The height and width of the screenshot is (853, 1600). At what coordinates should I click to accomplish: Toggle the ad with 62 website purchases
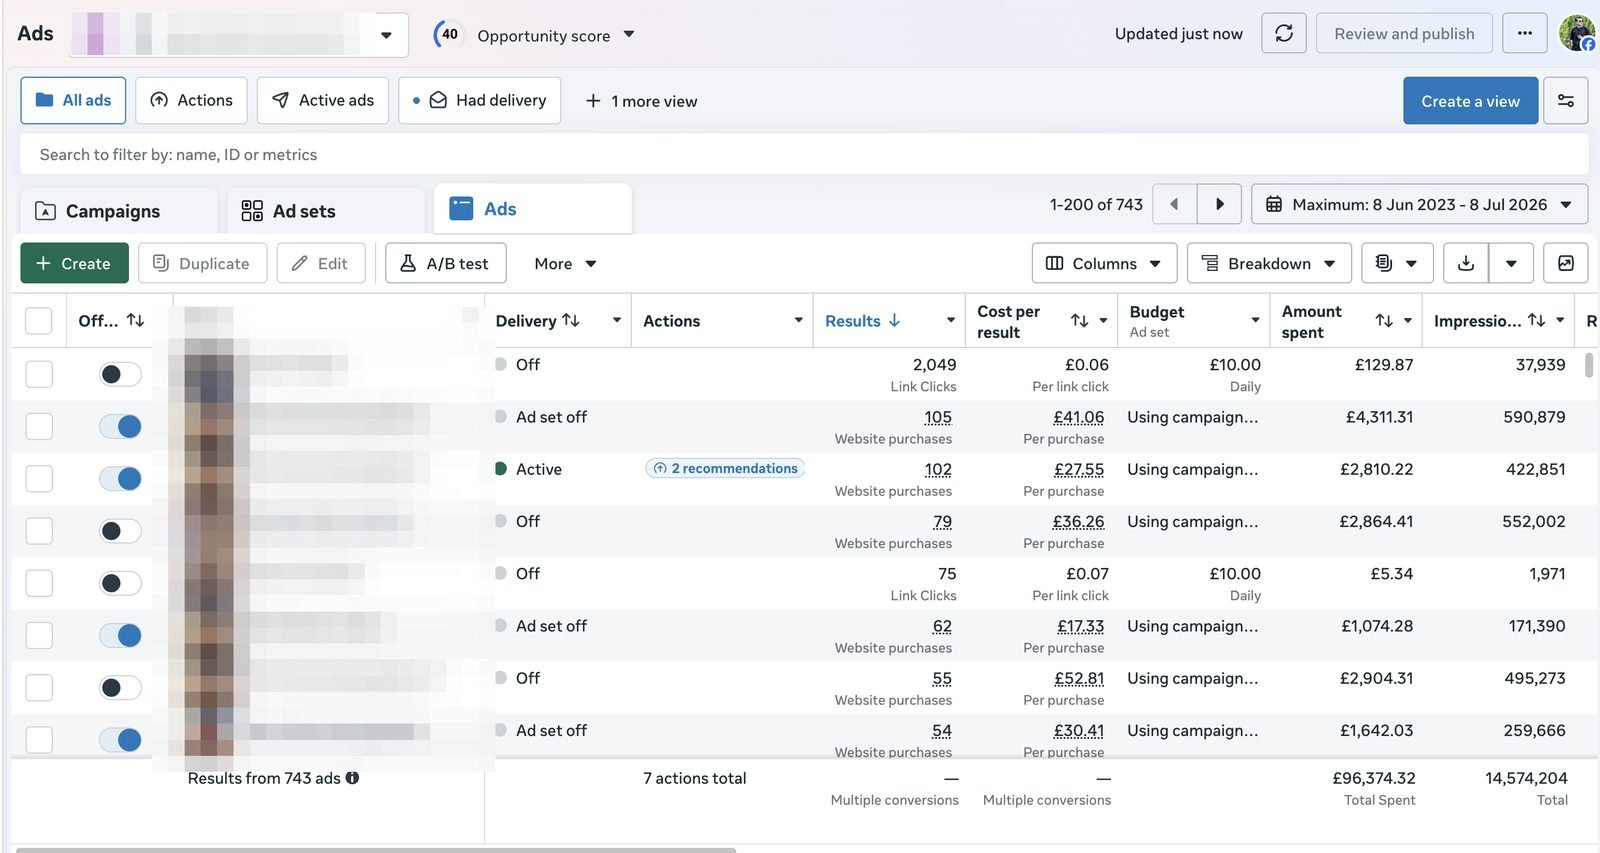tap(120, 635)
